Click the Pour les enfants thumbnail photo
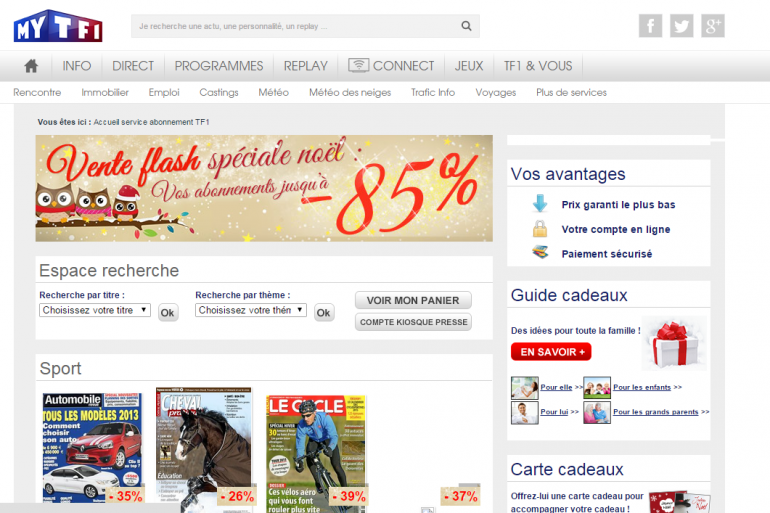The image size is (770, 513). tap(597, 388)
